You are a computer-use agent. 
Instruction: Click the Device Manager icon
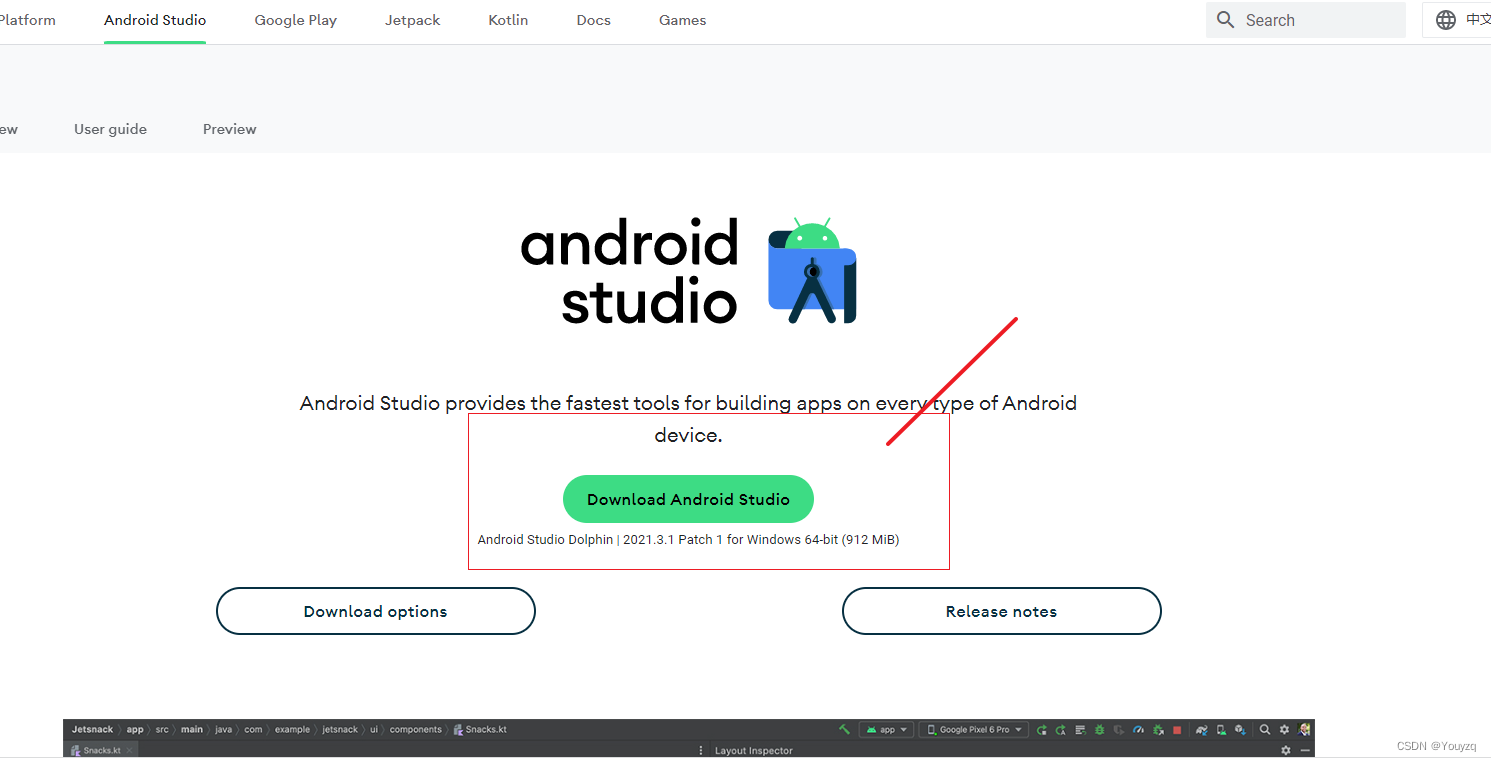coord(1221,730)
